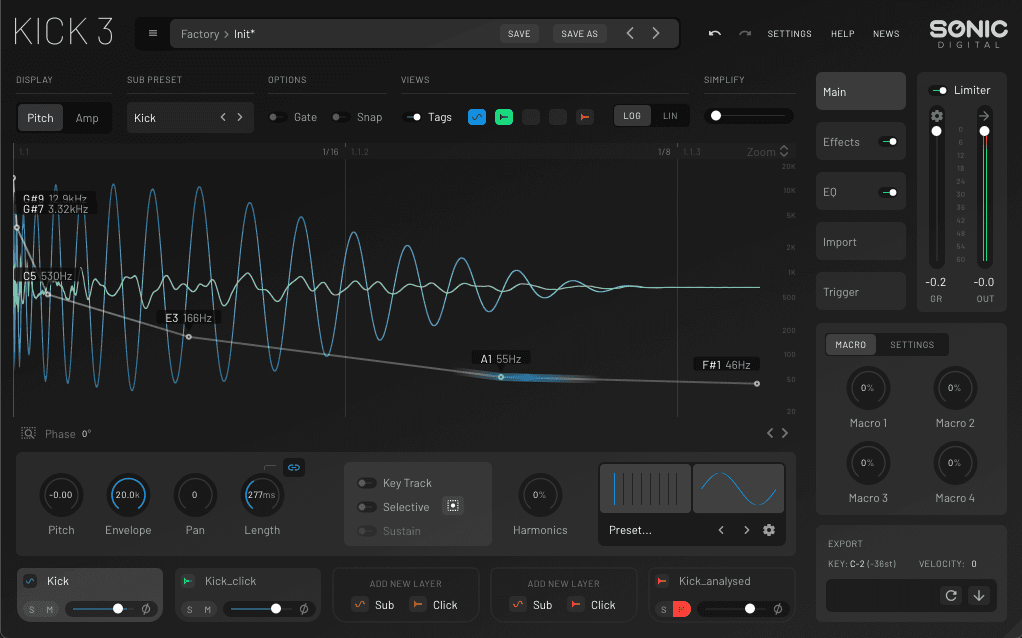Click the phase invert icon on Kick layer
1022x638 pixels.
[x=146, y=609]
